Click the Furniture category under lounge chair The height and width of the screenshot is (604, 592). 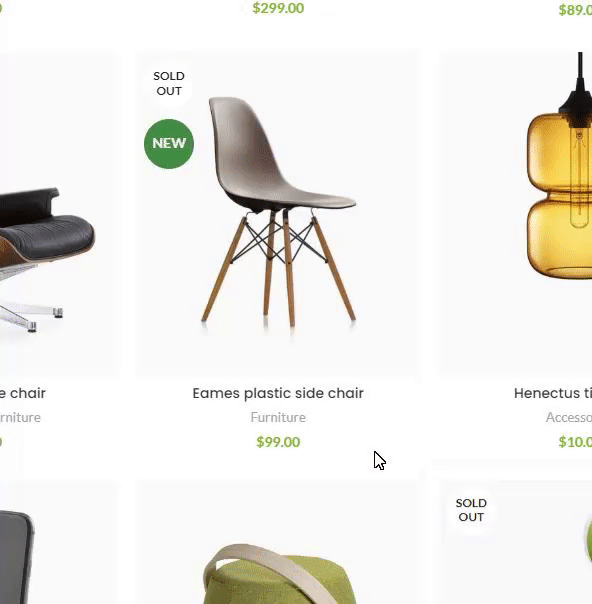click(20, 417)
